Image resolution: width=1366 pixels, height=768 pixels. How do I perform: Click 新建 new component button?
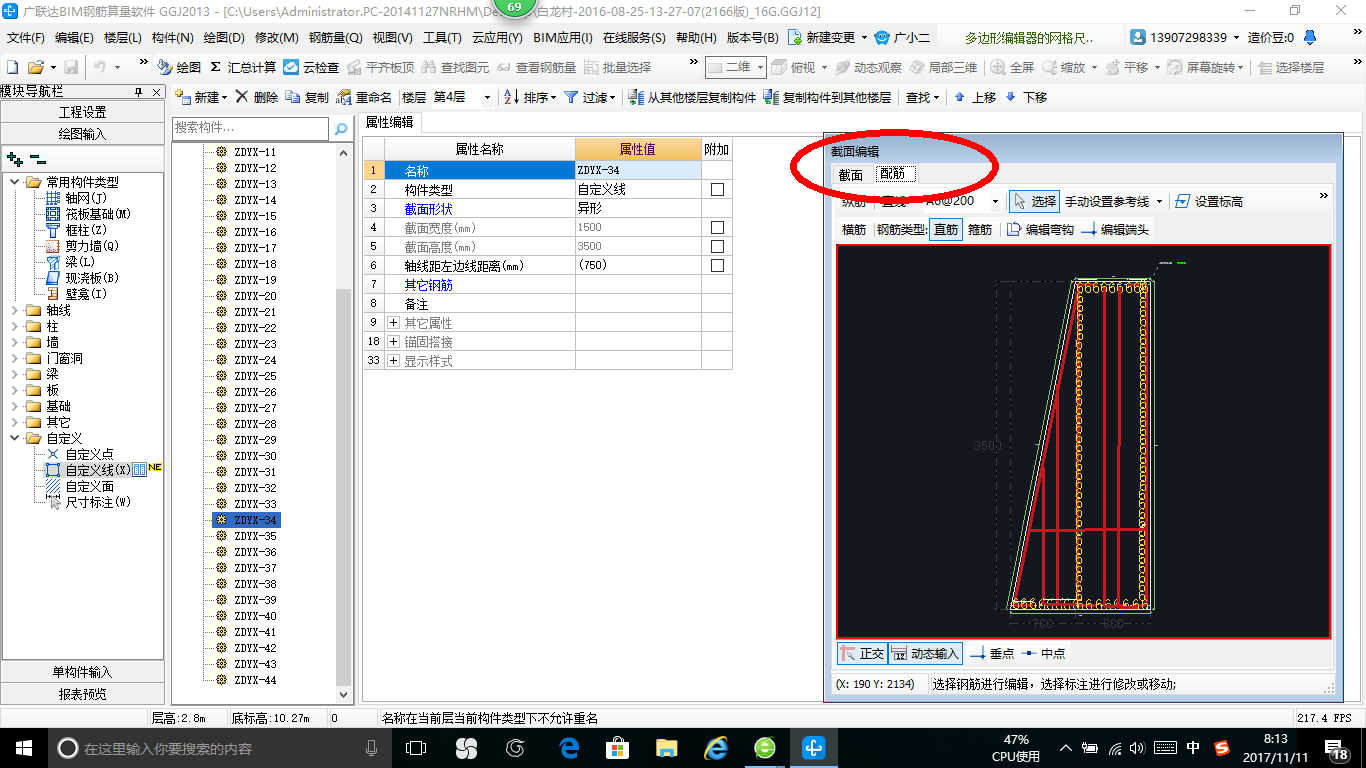pos(201,97)
